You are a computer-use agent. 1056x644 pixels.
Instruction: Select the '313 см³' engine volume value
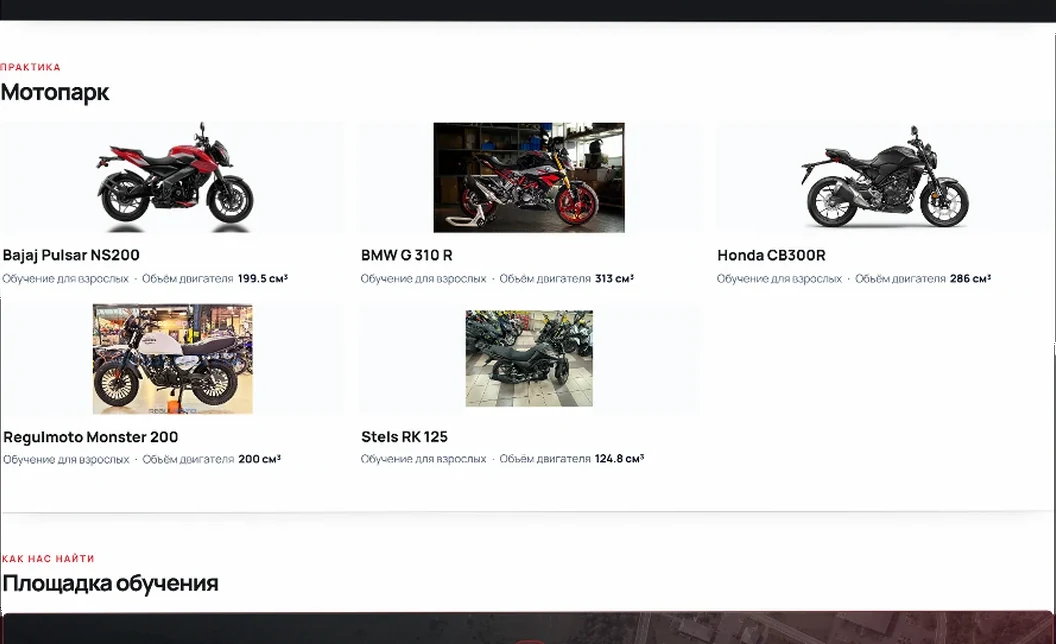(614, 278)
